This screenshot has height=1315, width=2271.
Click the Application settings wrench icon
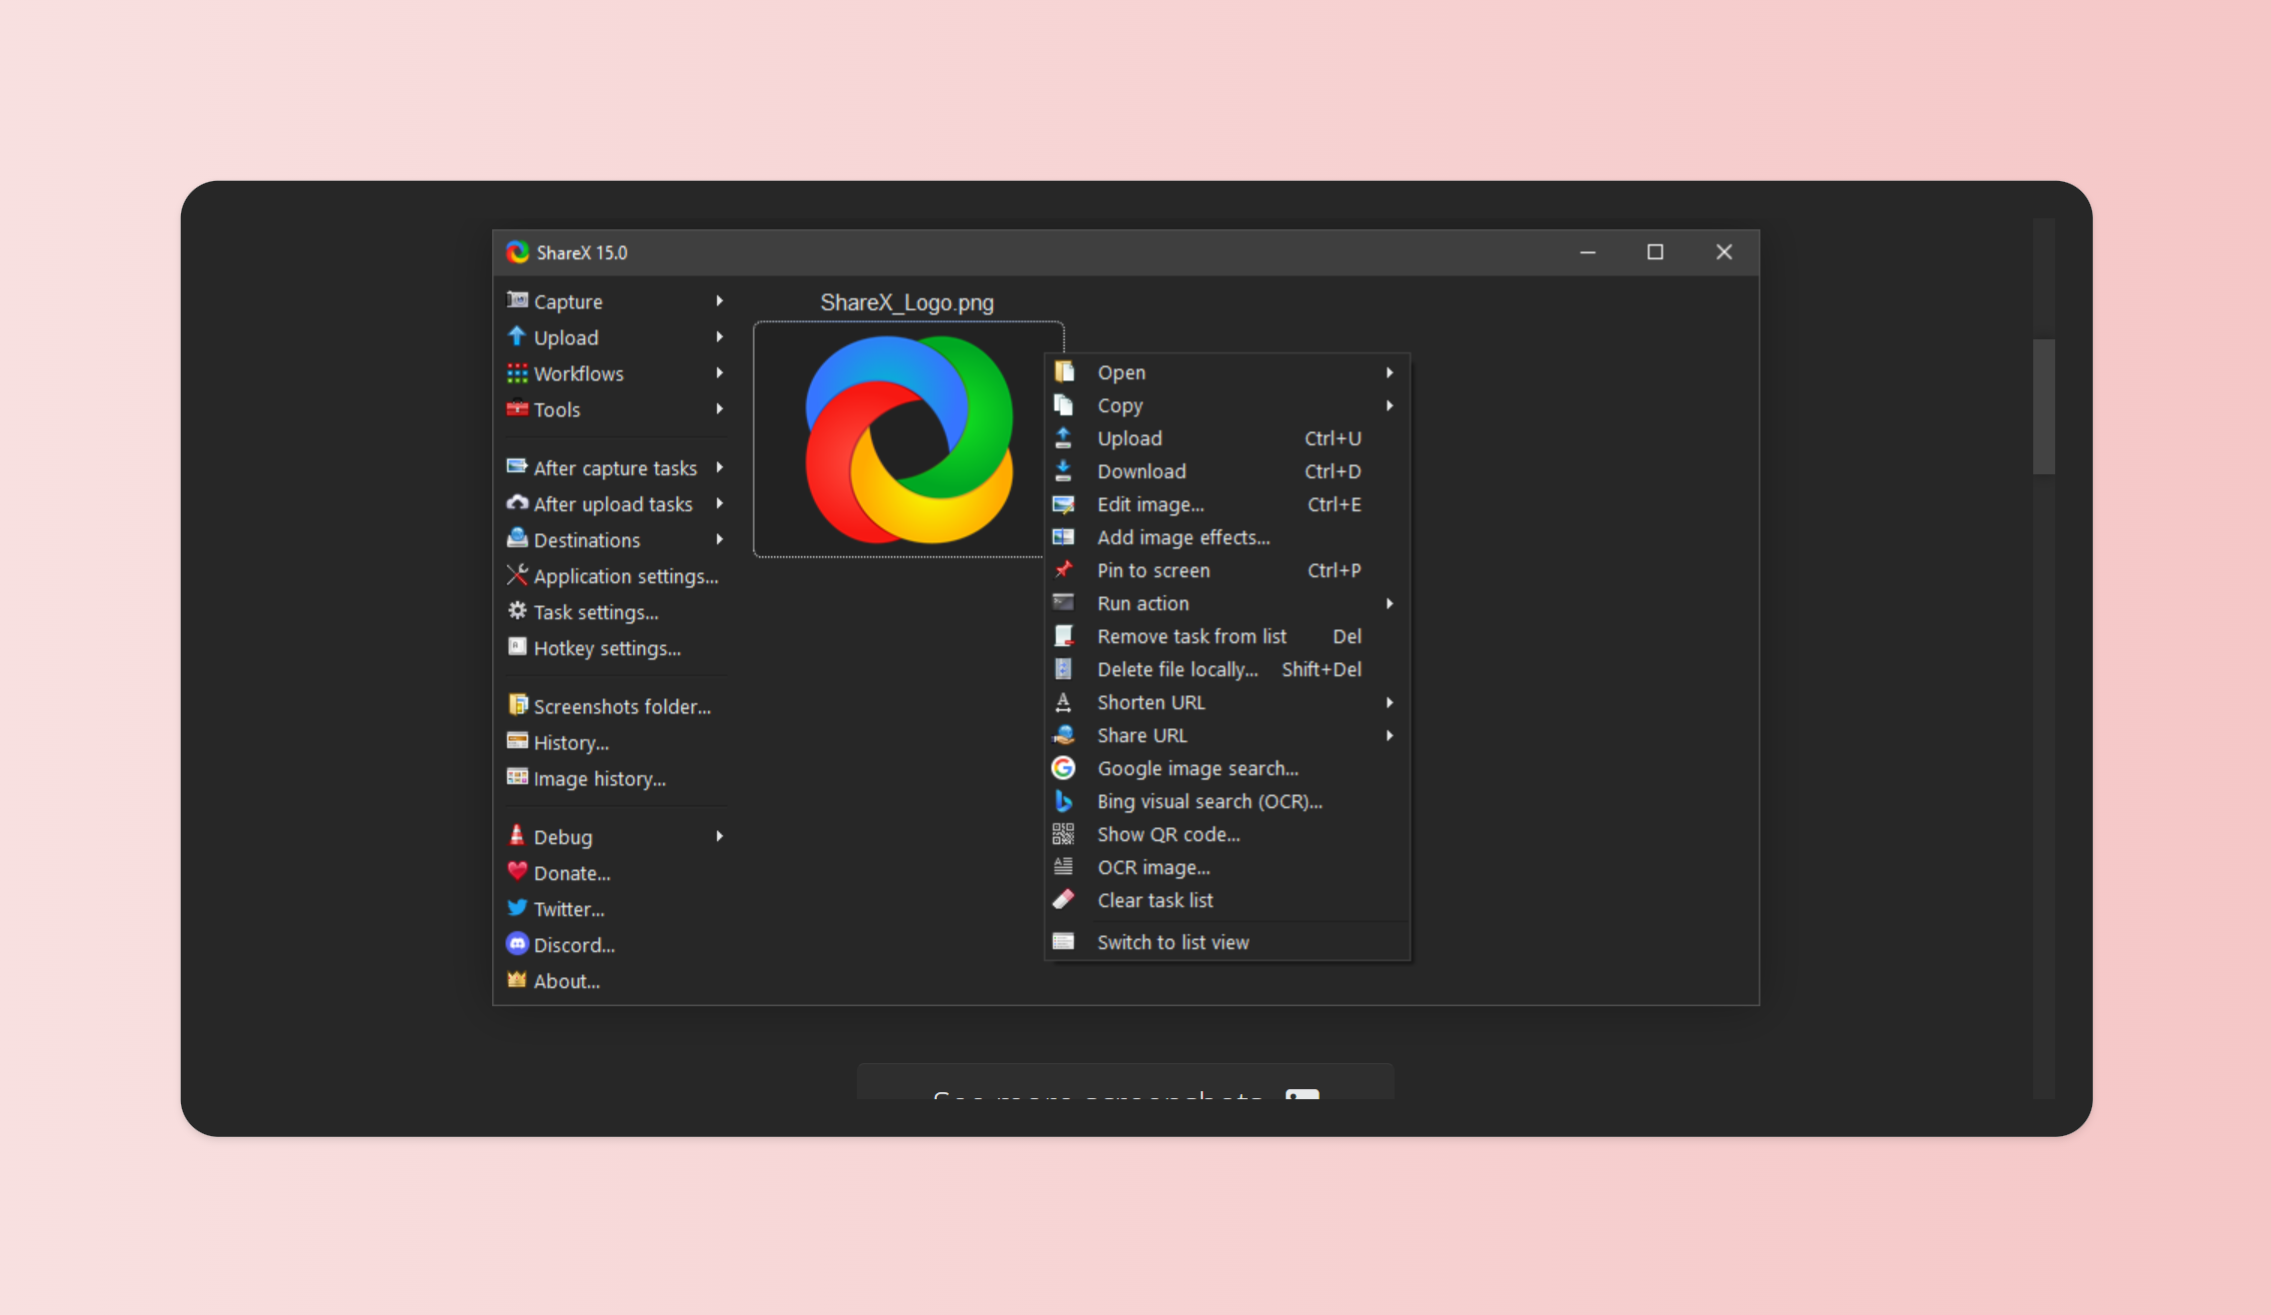517,574
